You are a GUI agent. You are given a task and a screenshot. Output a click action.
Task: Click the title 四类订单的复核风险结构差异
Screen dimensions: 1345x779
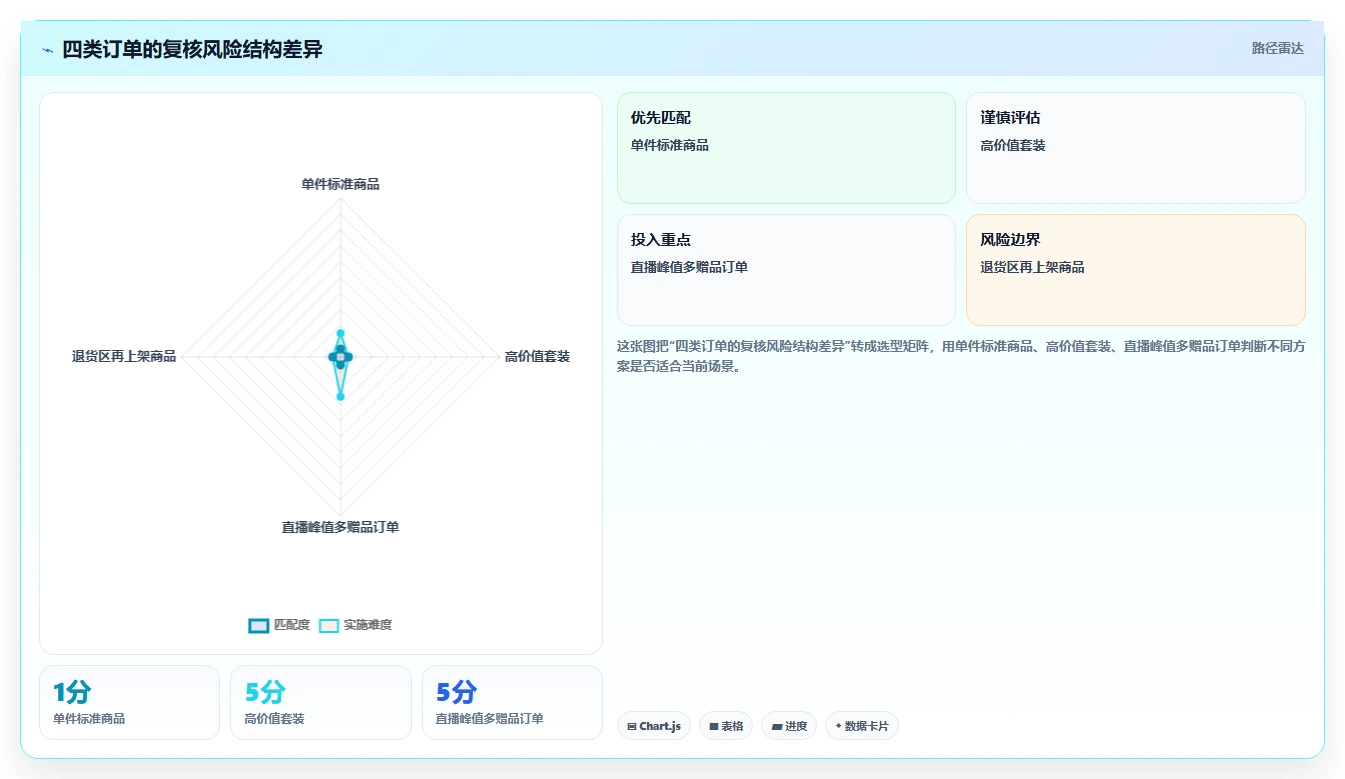pos(192,49)
